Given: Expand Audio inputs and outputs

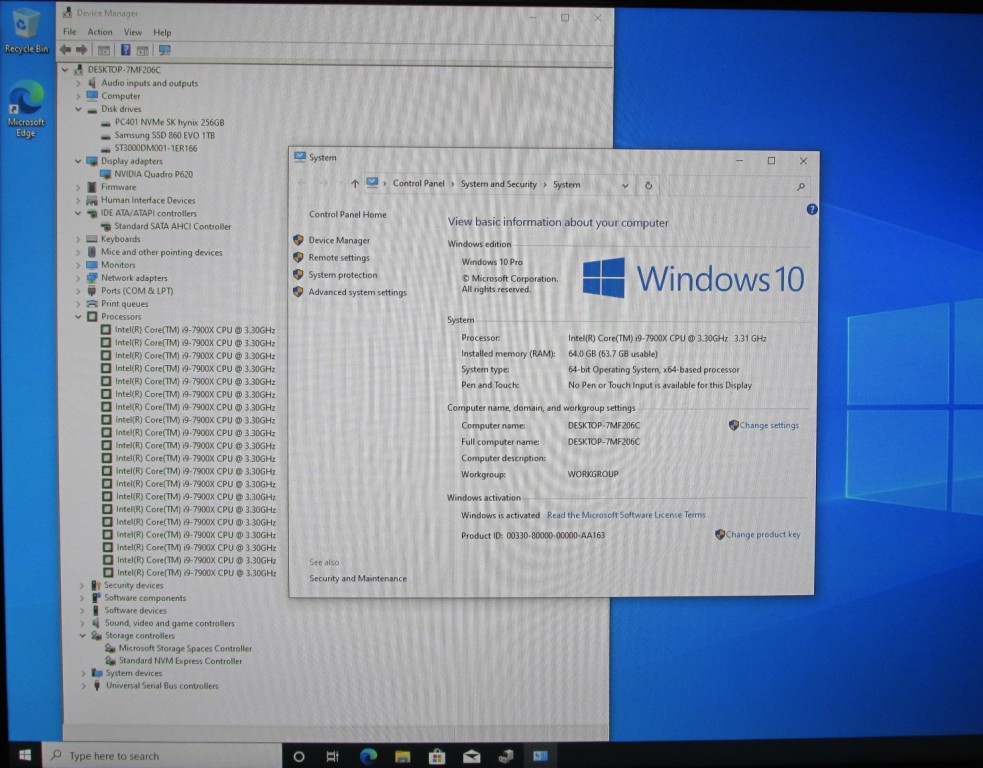Looking at the screenshot, I should tap(78, 83).
